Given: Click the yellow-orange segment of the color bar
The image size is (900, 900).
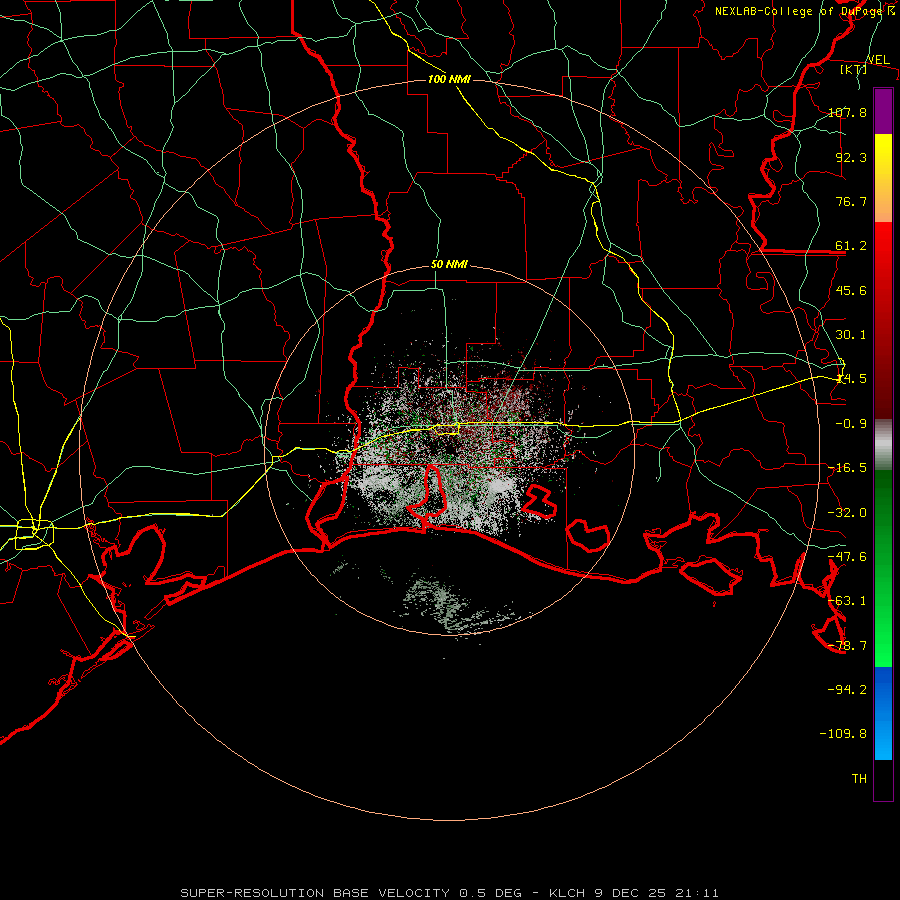Looking at the screenshot, I should point(883,178).
